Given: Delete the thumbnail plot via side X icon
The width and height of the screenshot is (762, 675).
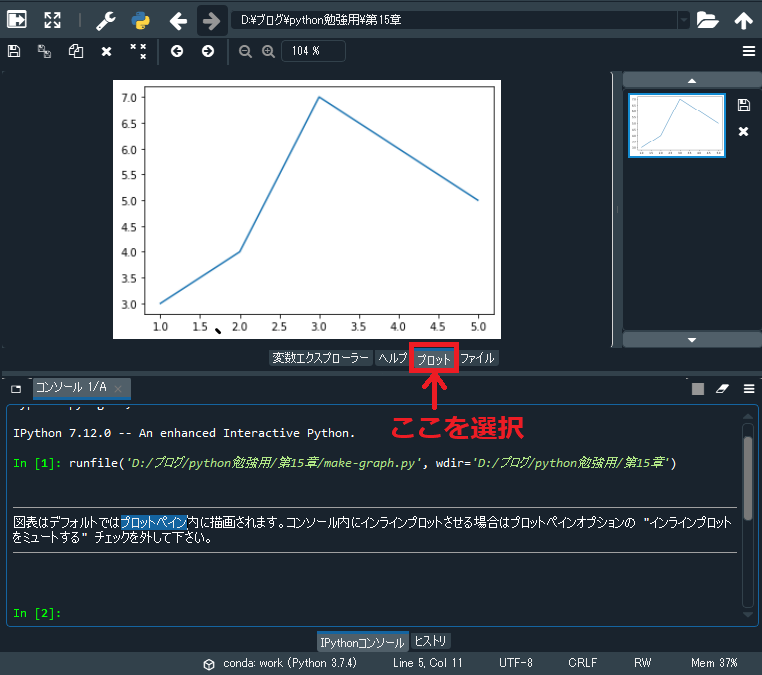Looking at the screenshot, I should pyautogui.click(x=744, y=131).
